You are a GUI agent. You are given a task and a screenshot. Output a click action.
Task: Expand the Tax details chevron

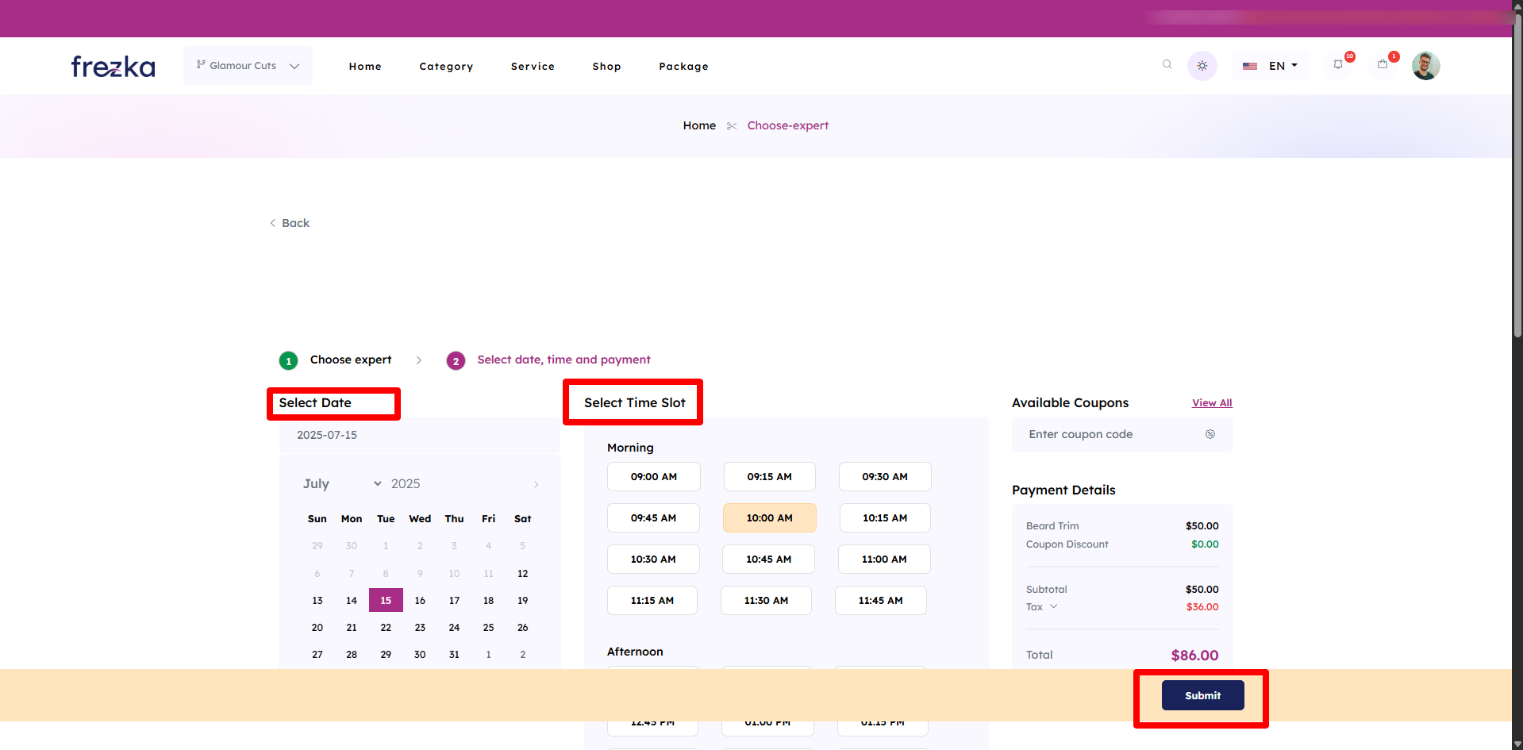[x=1053, y=607]
